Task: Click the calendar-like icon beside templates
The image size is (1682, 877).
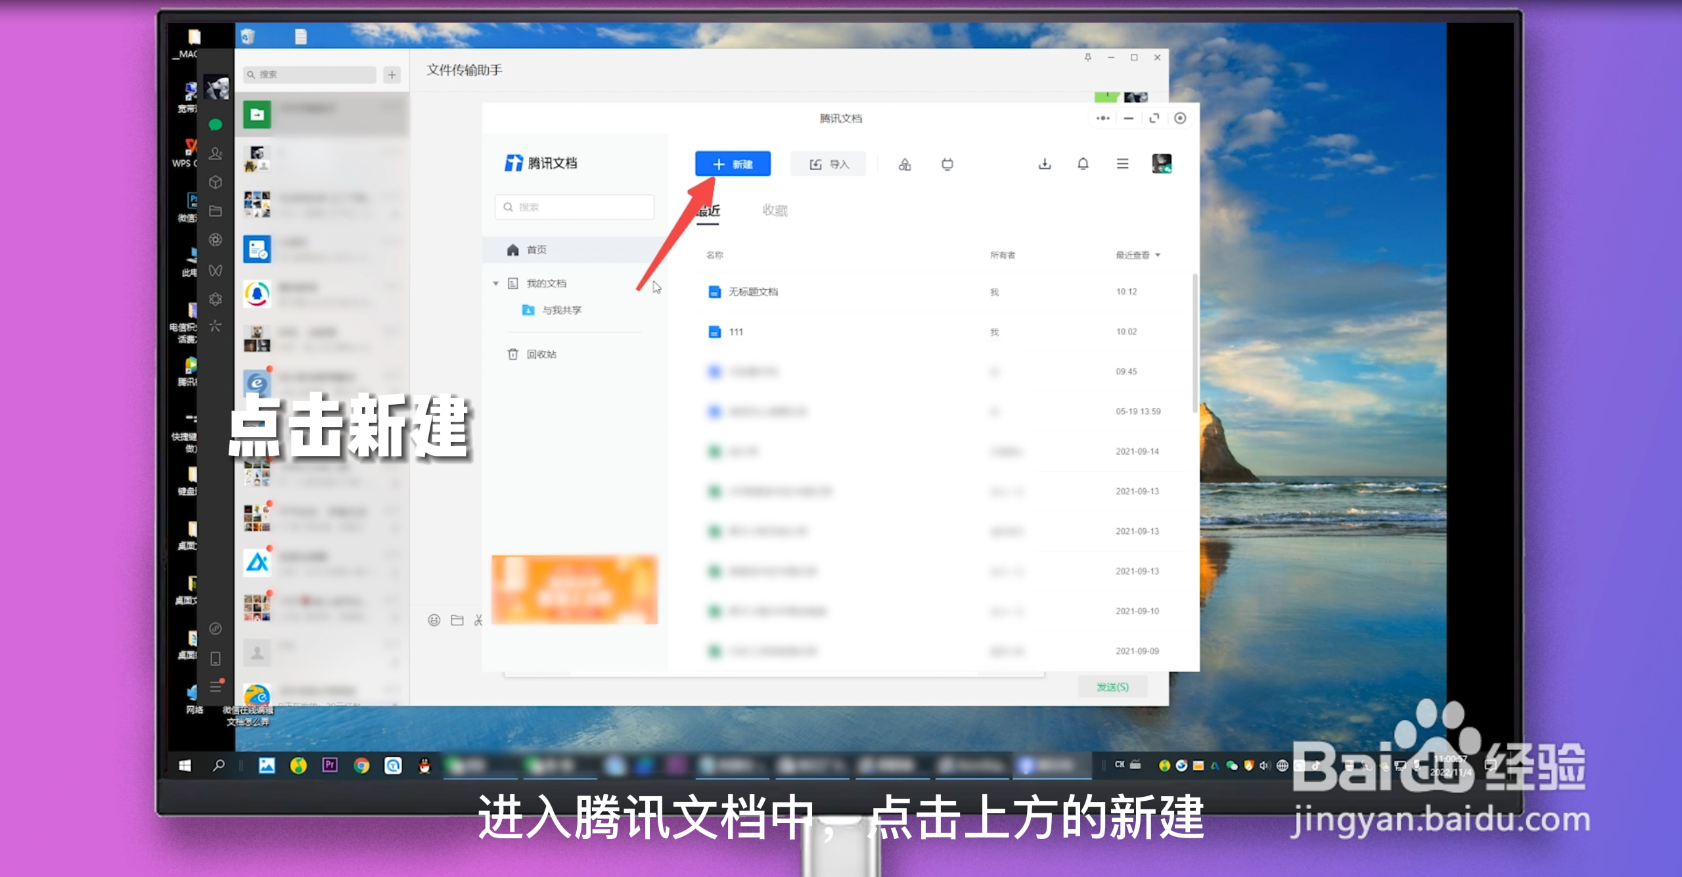Action: pyautogui.click(x=947, y=164)
